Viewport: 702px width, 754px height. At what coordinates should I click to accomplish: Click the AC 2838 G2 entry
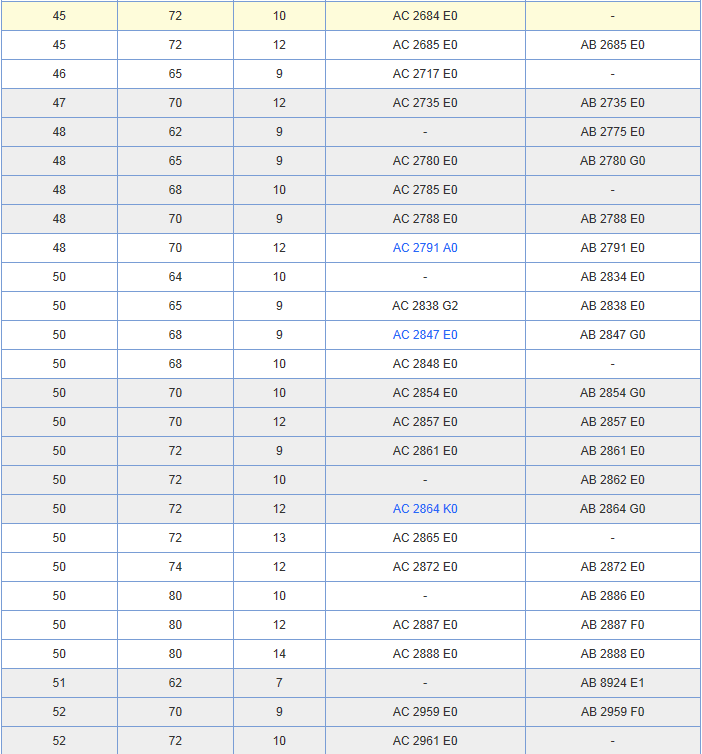click(425, 306)
